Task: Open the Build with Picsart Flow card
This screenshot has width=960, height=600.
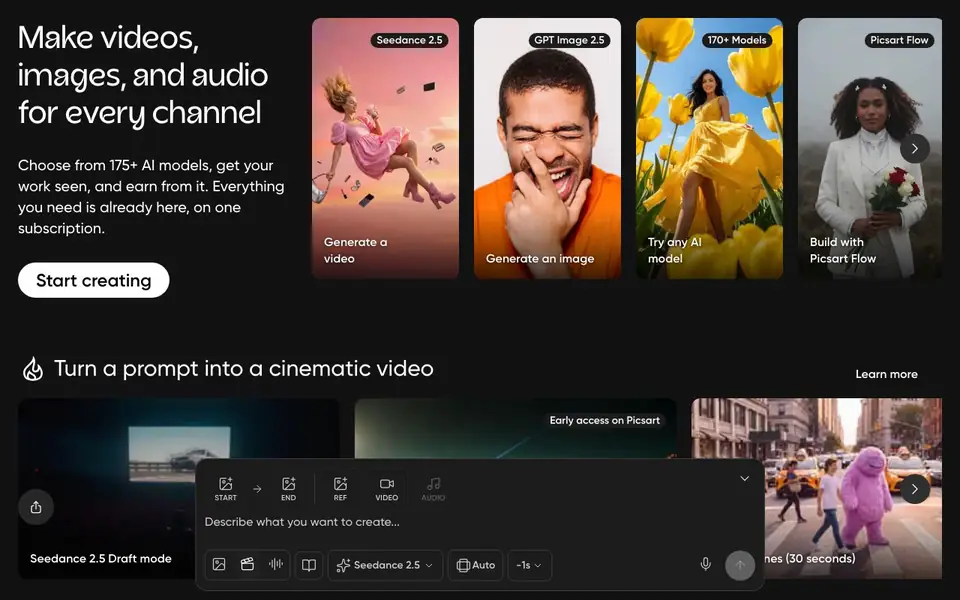Action: point(869,148)
